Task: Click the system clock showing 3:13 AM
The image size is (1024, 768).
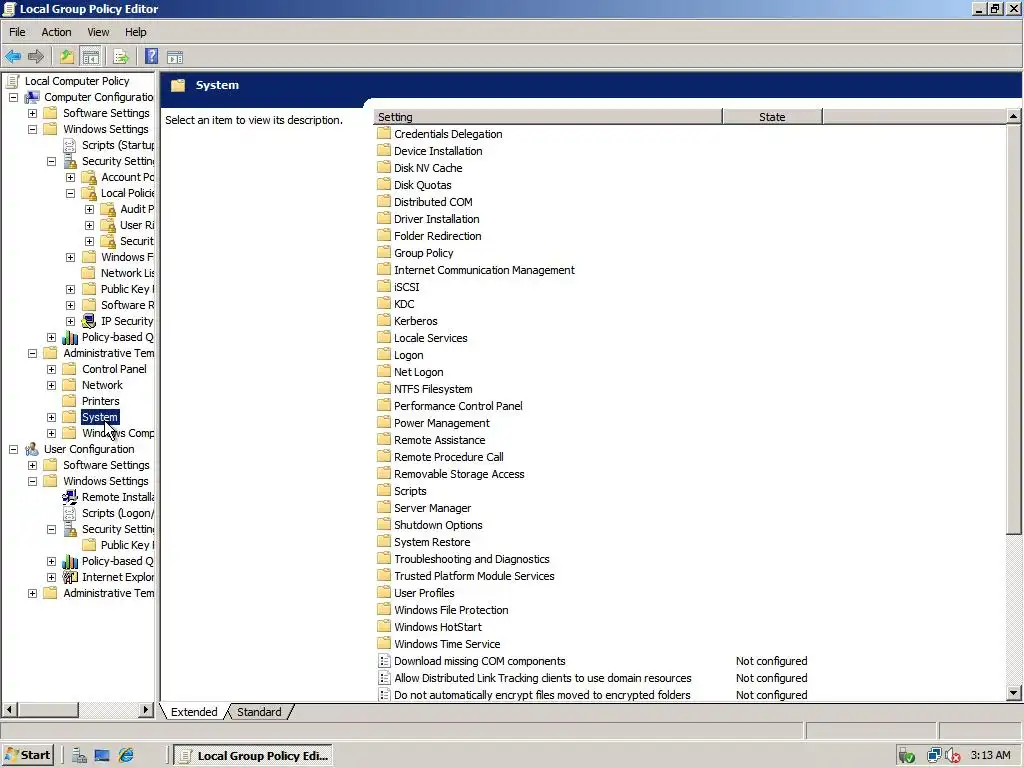Action: [990, 756]
